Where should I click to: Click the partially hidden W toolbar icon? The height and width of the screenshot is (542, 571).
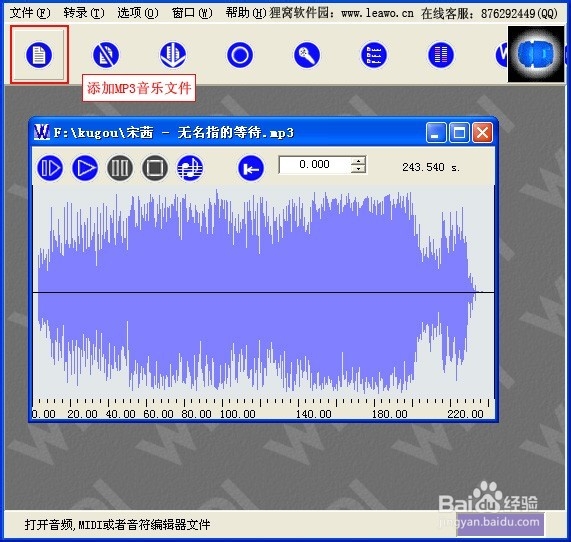(502, 55)
